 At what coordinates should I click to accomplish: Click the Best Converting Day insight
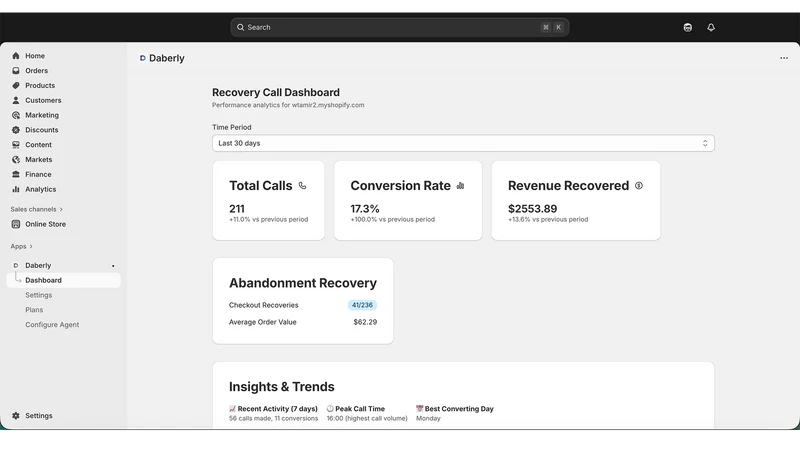pos(455,413)
